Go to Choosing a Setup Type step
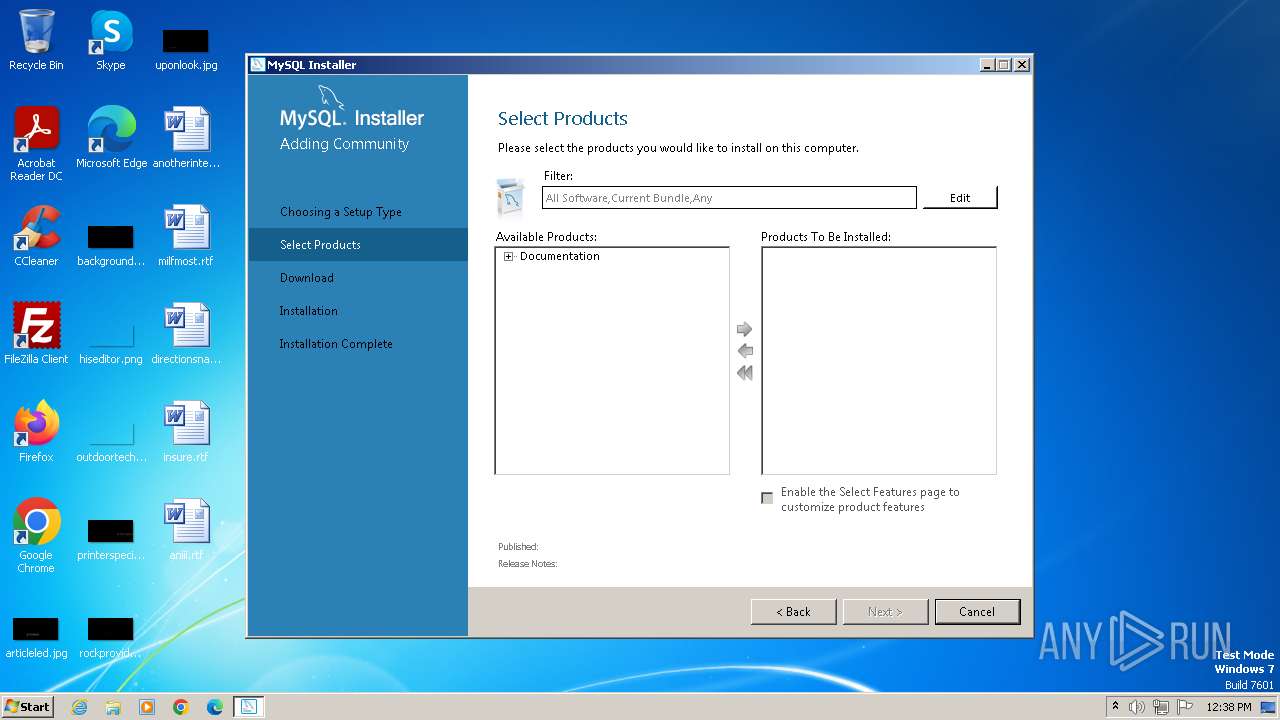The image size is (1280, 720). point(341,212)
